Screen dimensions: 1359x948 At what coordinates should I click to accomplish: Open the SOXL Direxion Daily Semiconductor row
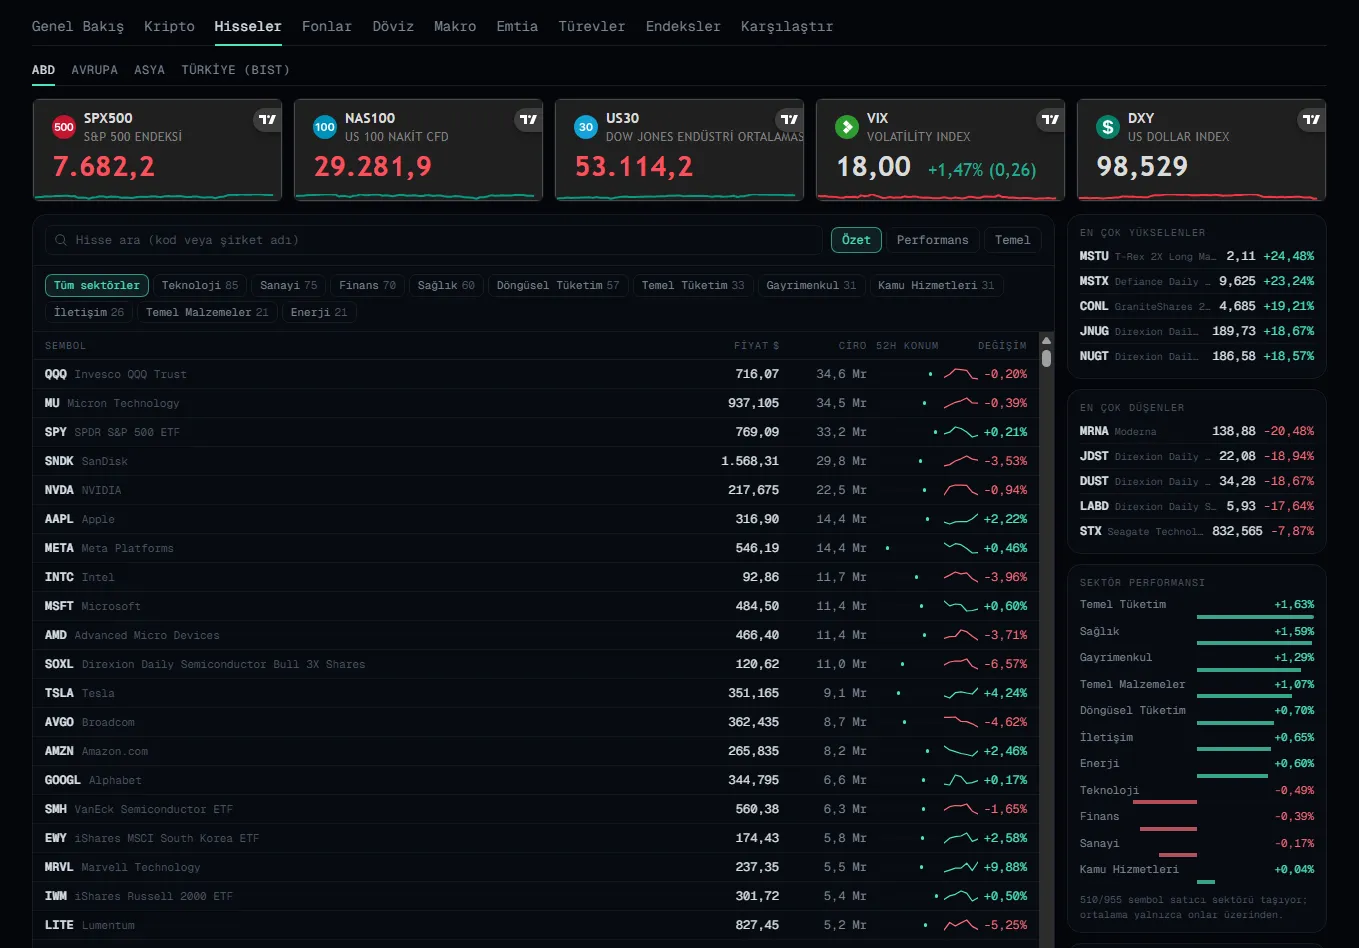(536, 664)
